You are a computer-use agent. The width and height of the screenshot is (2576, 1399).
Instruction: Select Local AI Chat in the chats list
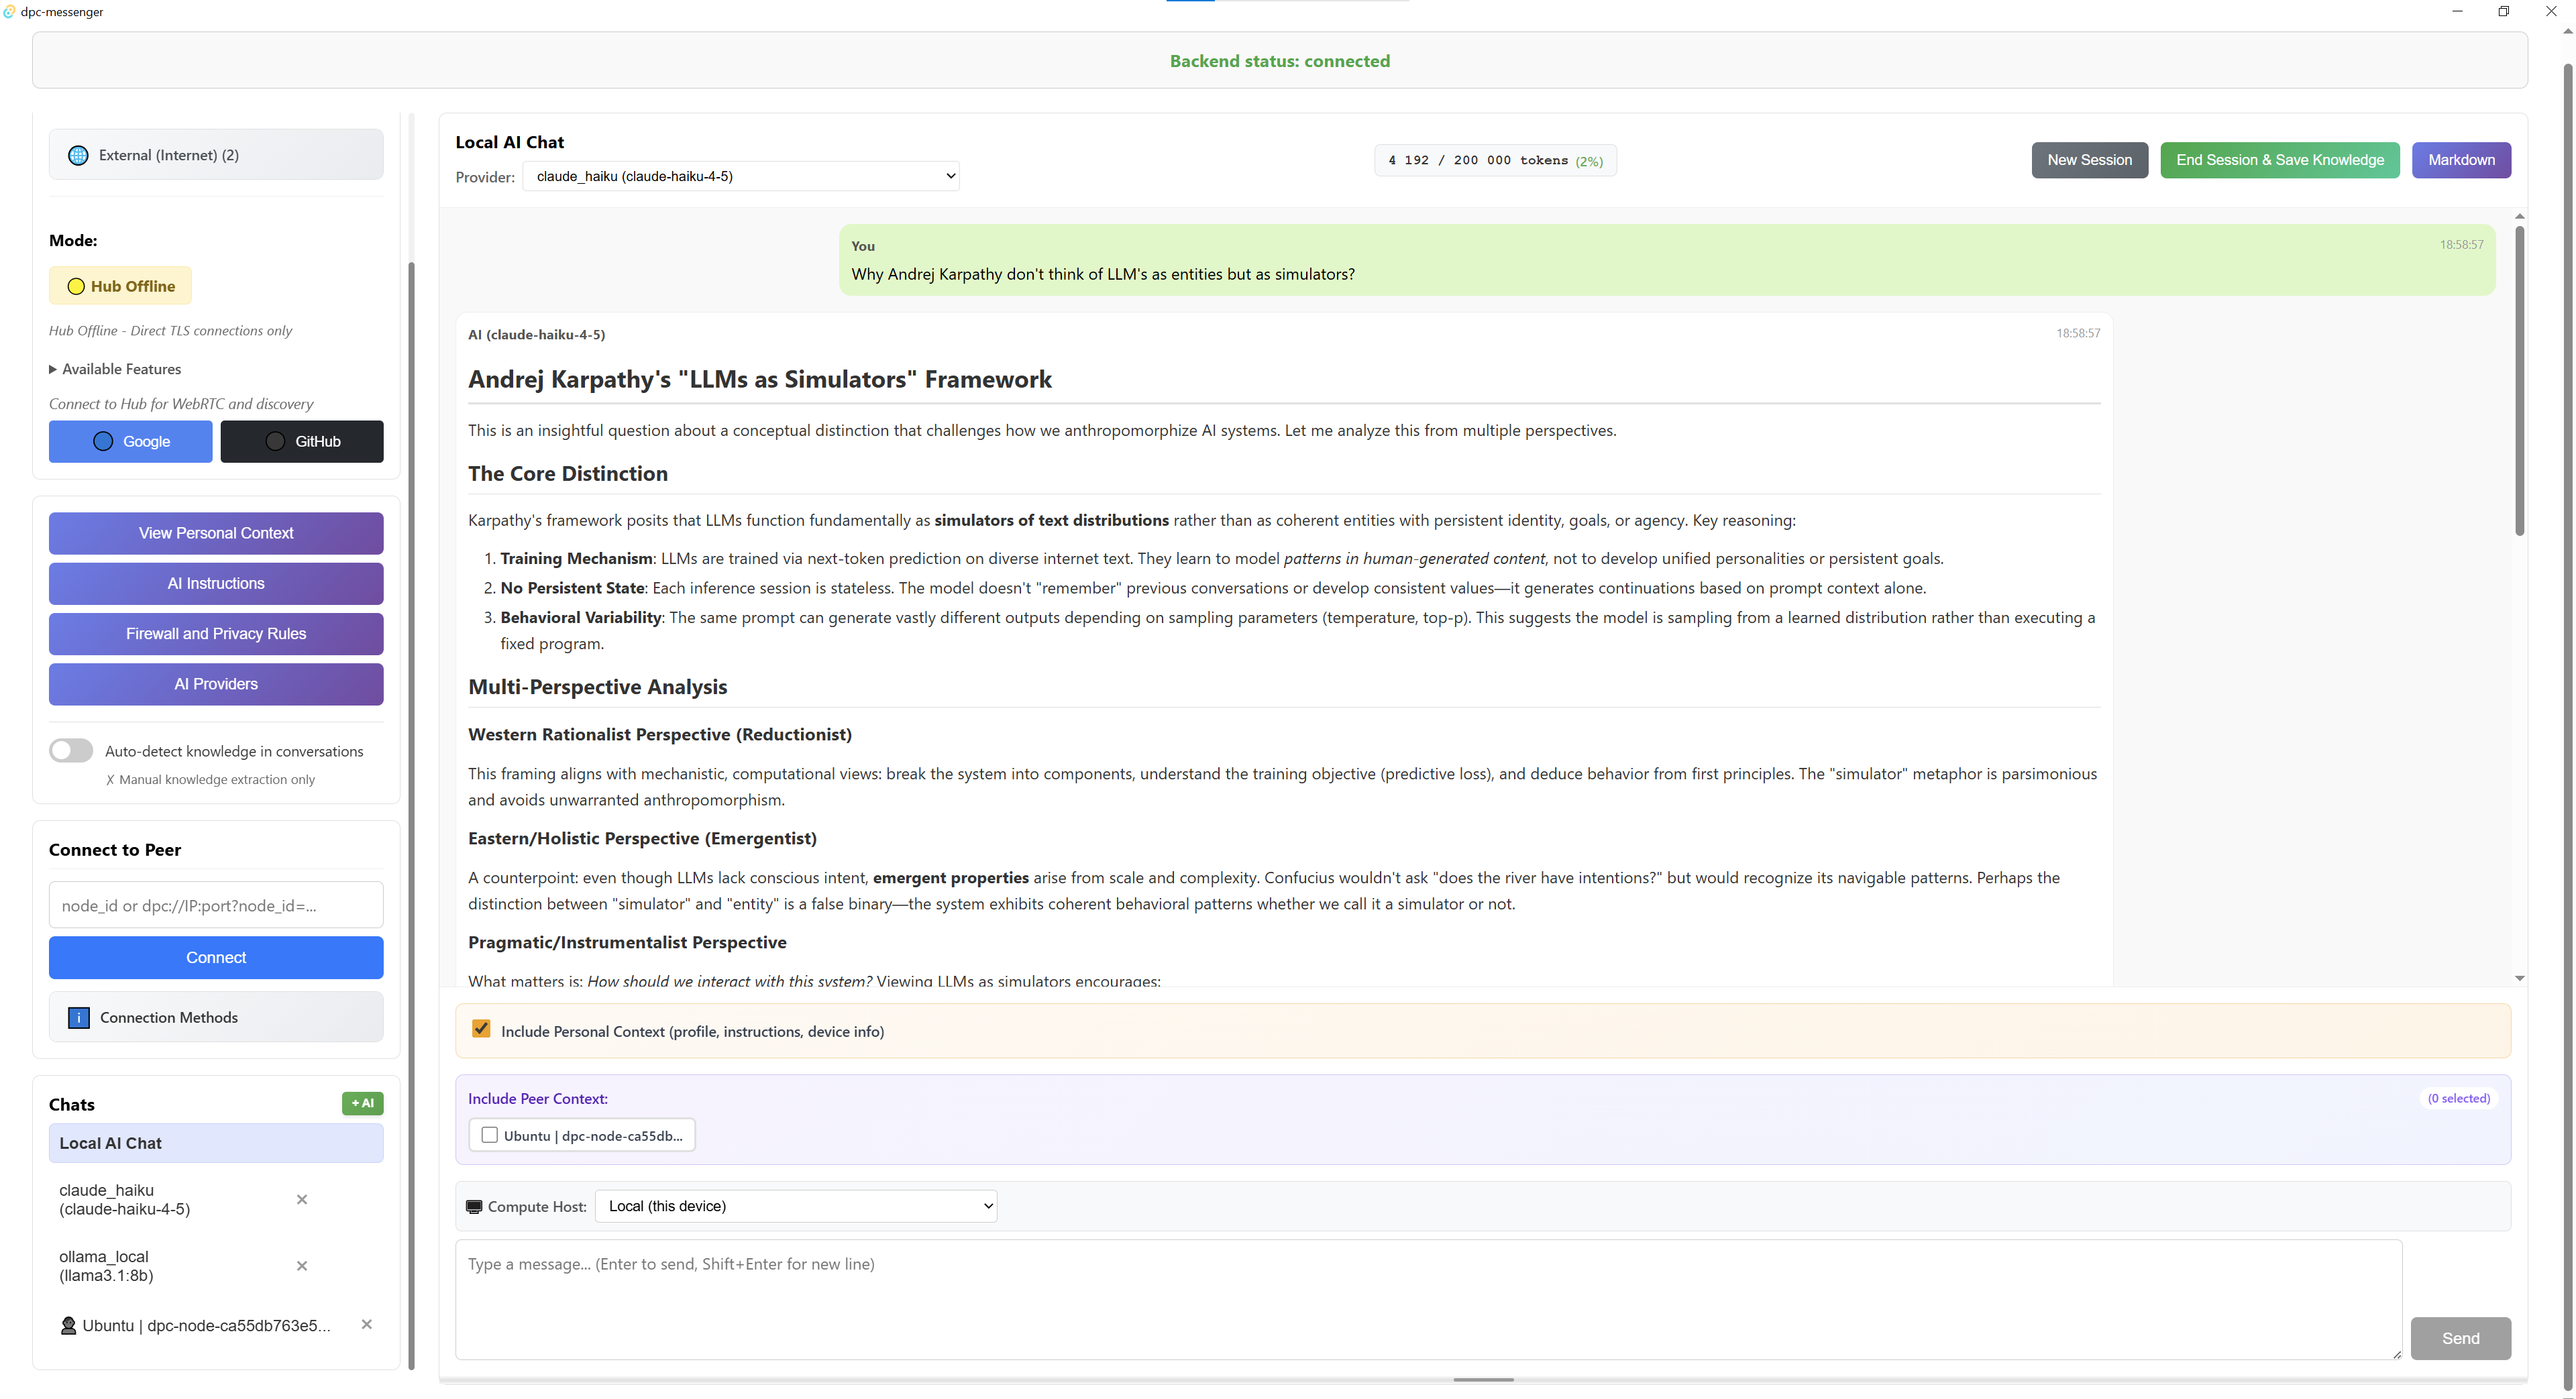(216, 1143)
